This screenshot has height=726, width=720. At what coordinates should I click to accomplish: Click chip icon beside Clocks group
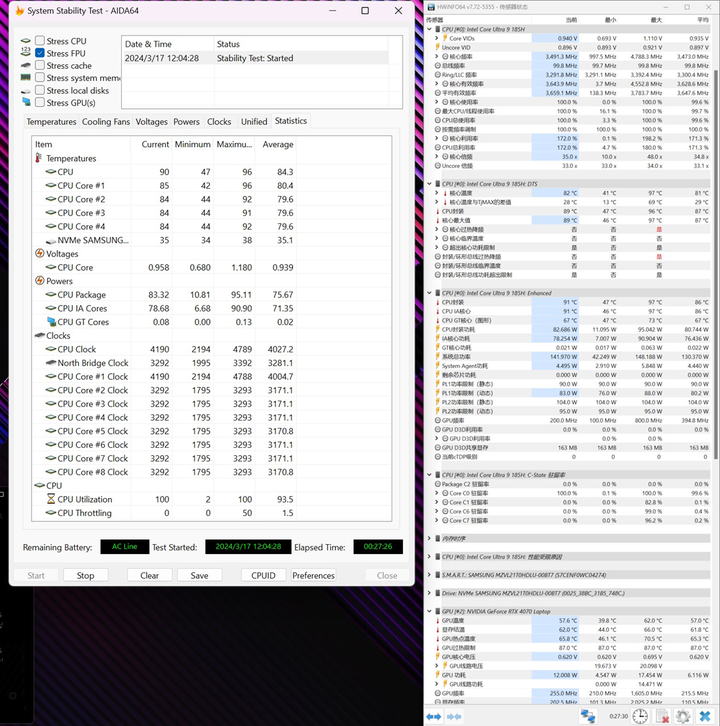(40, 336)
